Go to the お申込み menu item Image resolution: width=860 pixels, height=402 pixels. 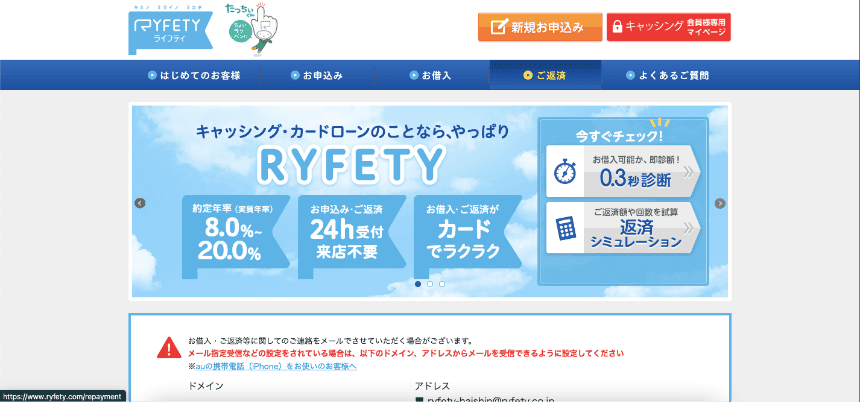coord(317,76)
